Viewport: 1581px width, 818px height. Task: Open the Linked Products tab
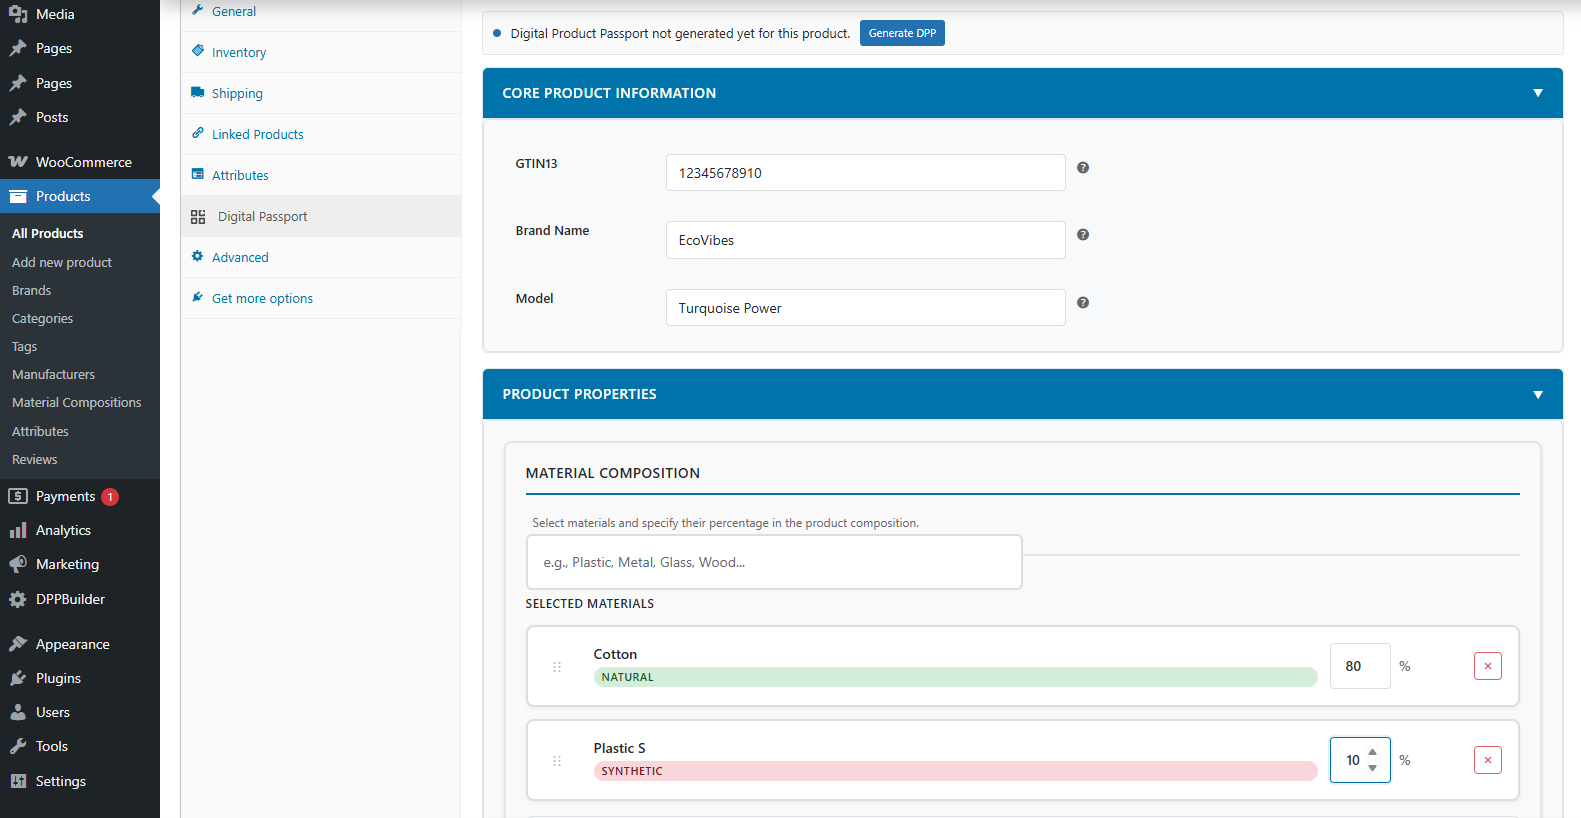click(257, 135)
